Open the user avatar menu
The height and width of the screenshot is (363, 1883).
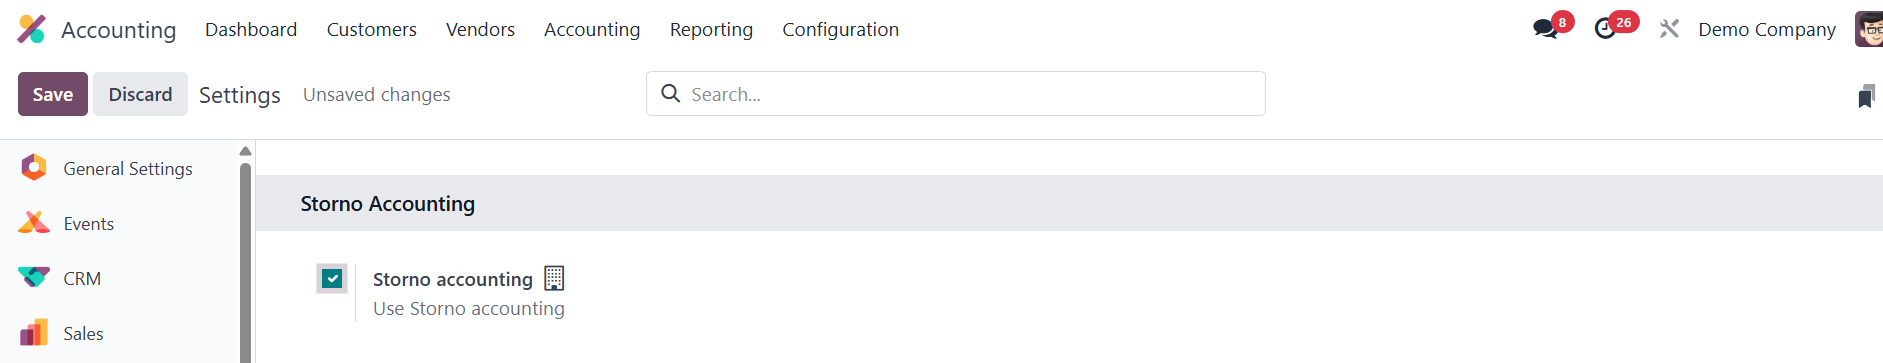pyautogui.click(x=1869, y=29)
